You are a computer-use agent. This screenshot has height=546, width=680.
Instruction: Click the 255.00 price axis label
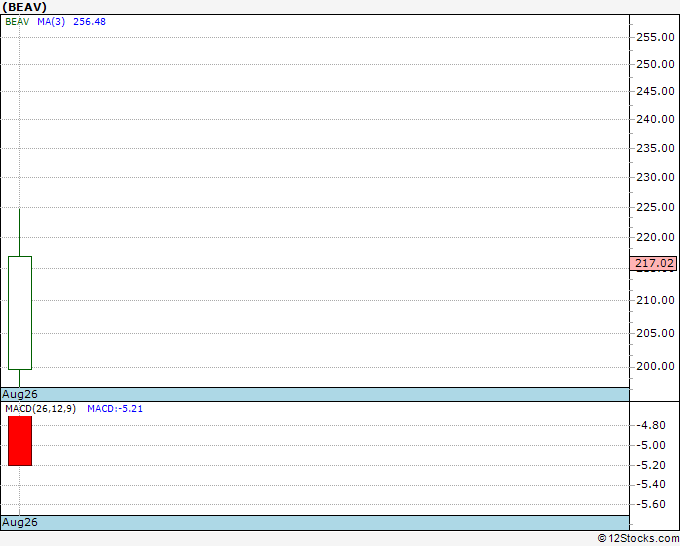(x=655, y=37)
